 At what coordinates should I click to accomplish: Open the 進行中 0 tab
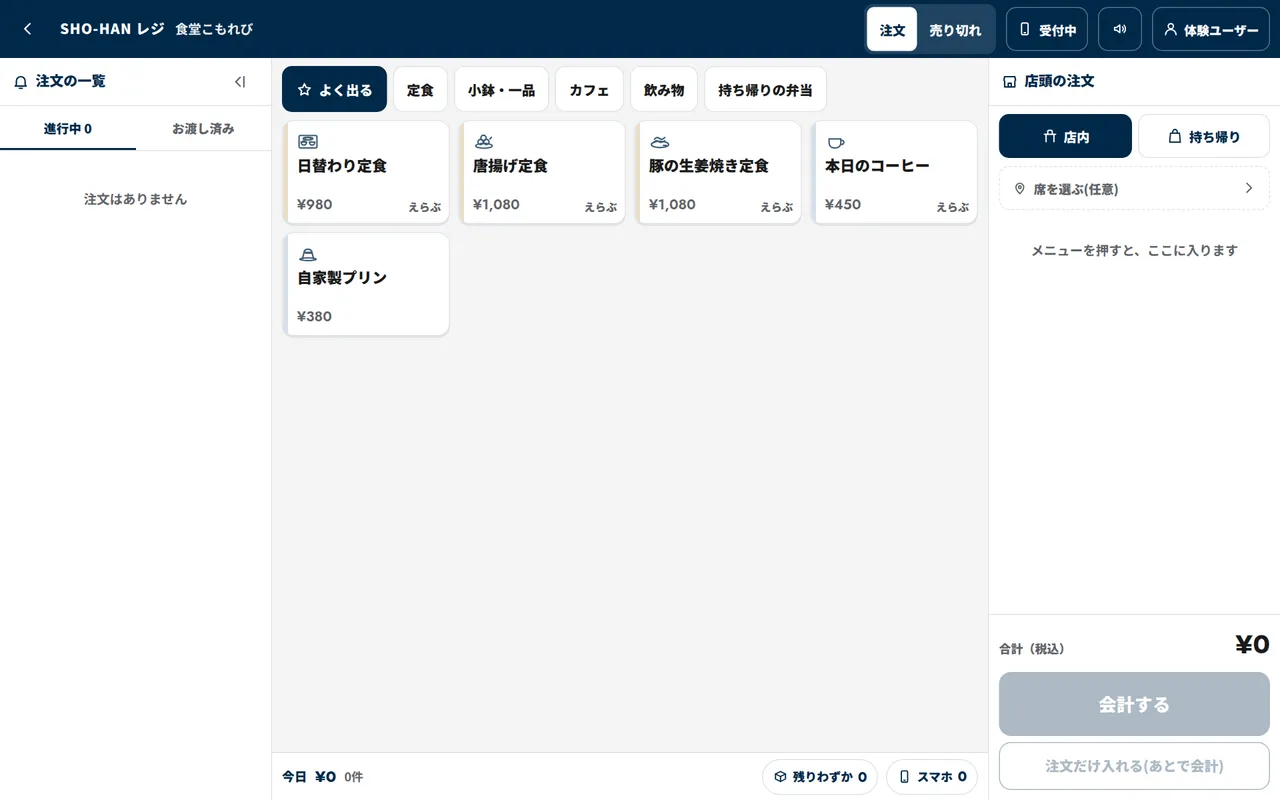68,129
